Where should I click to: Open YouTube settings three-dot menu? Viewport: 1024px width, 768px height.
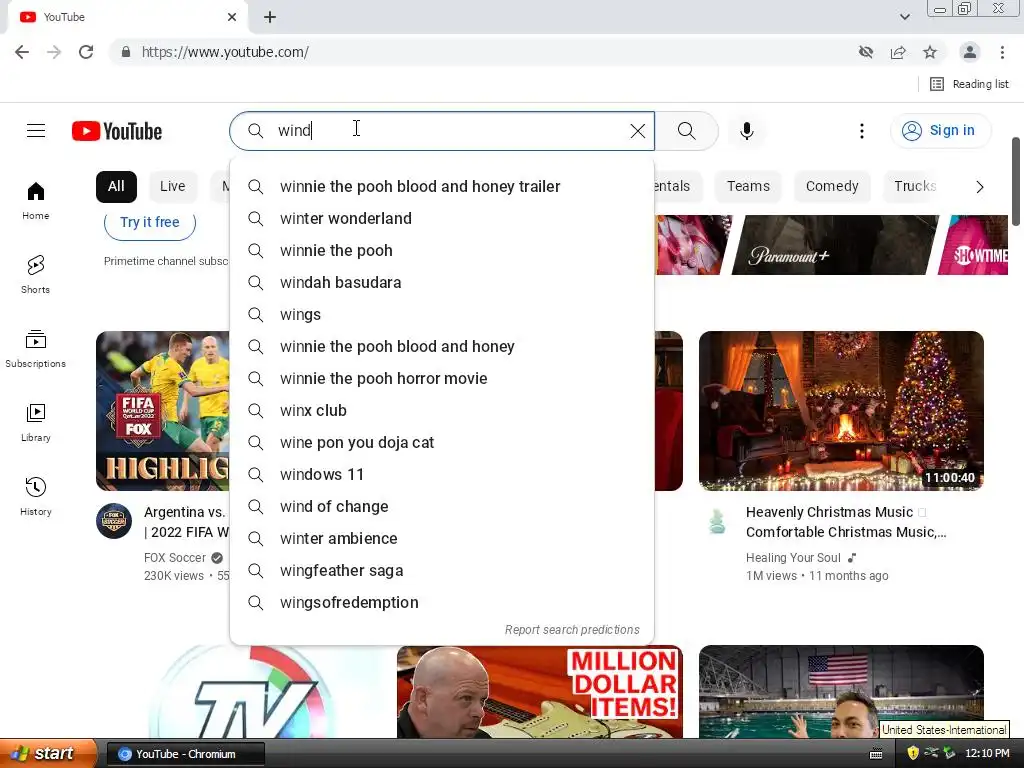pos(861,131)
